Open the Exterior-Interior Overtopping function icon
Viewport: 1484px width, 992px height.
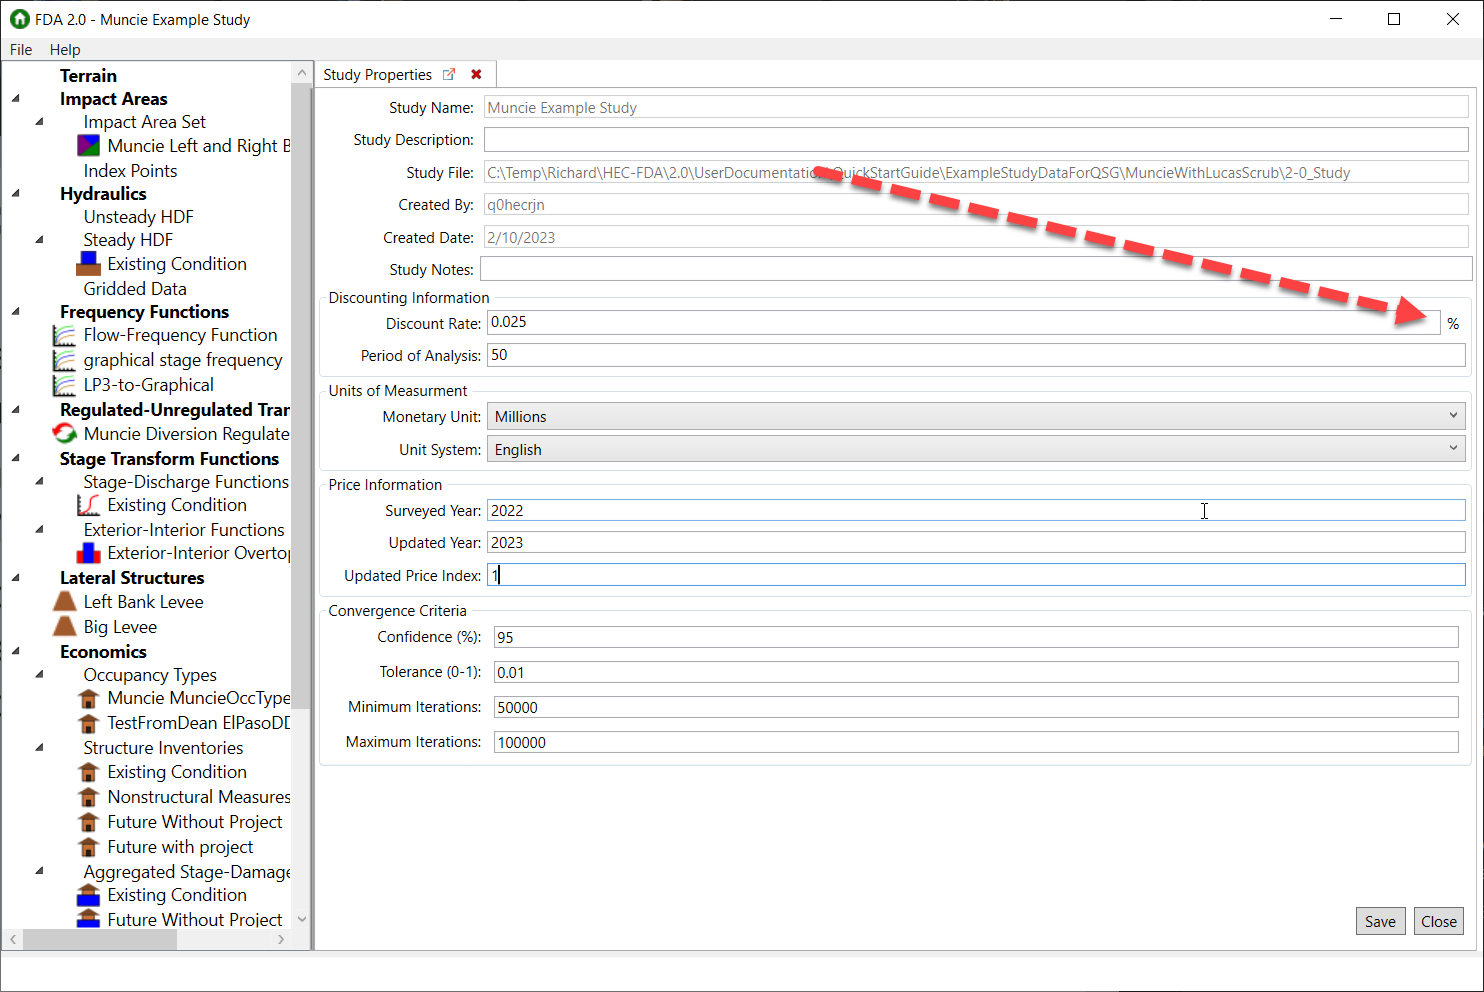point(86,552)
